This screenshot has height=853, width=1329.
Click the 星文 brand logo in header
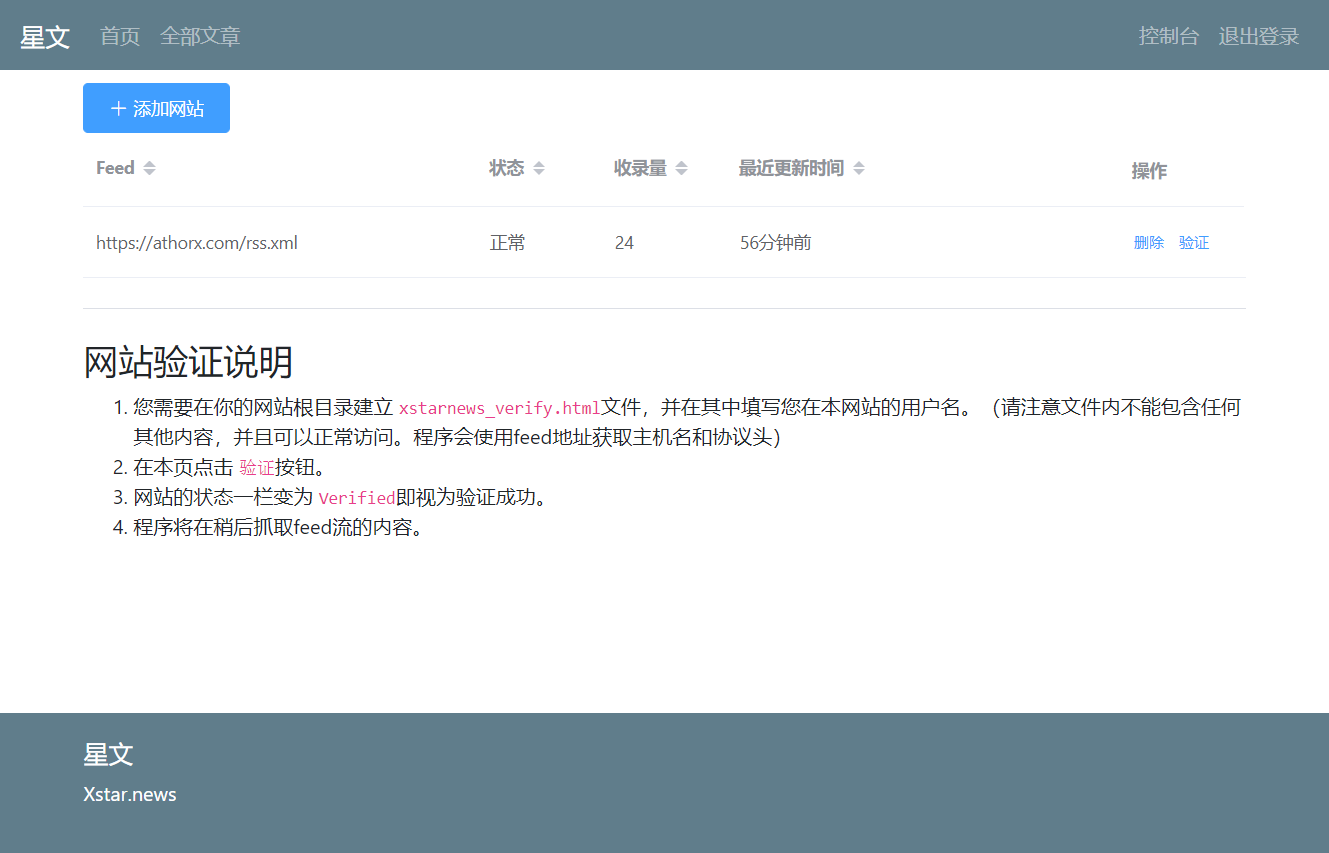45,37
